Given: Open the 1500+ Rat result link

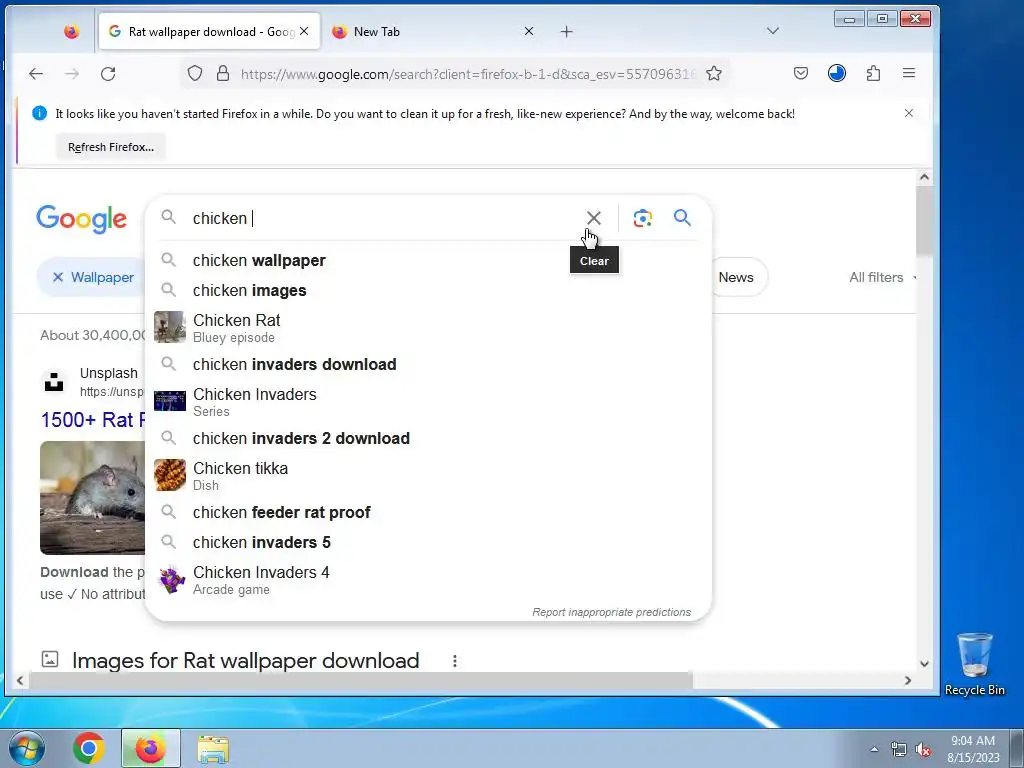Looking at the screenshot, I should click(x=93, y=419).
